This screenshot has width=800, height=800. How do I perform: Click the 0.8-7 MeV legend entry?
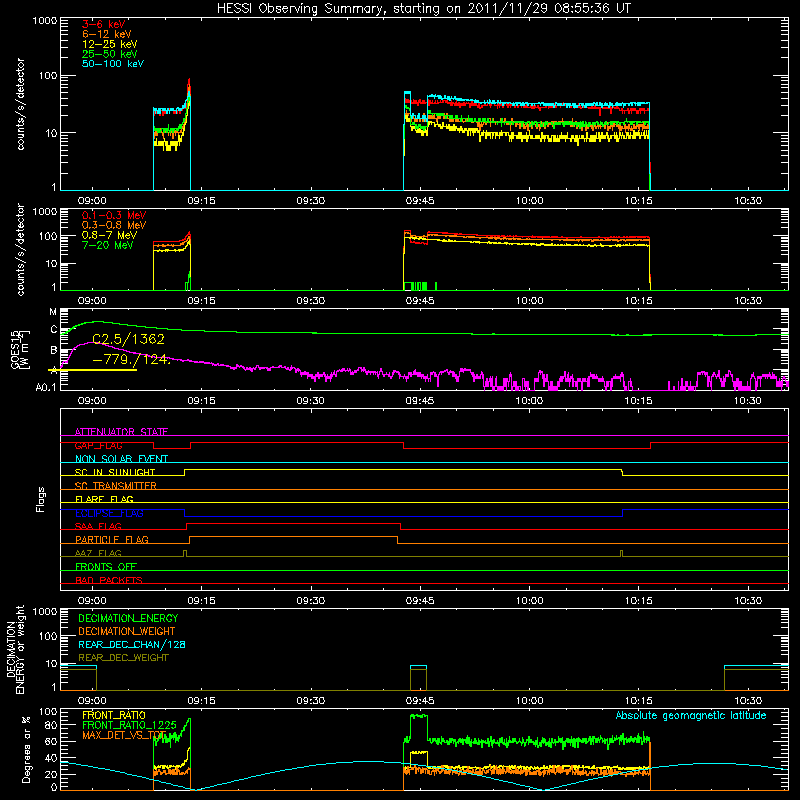(x=109, y=235)
